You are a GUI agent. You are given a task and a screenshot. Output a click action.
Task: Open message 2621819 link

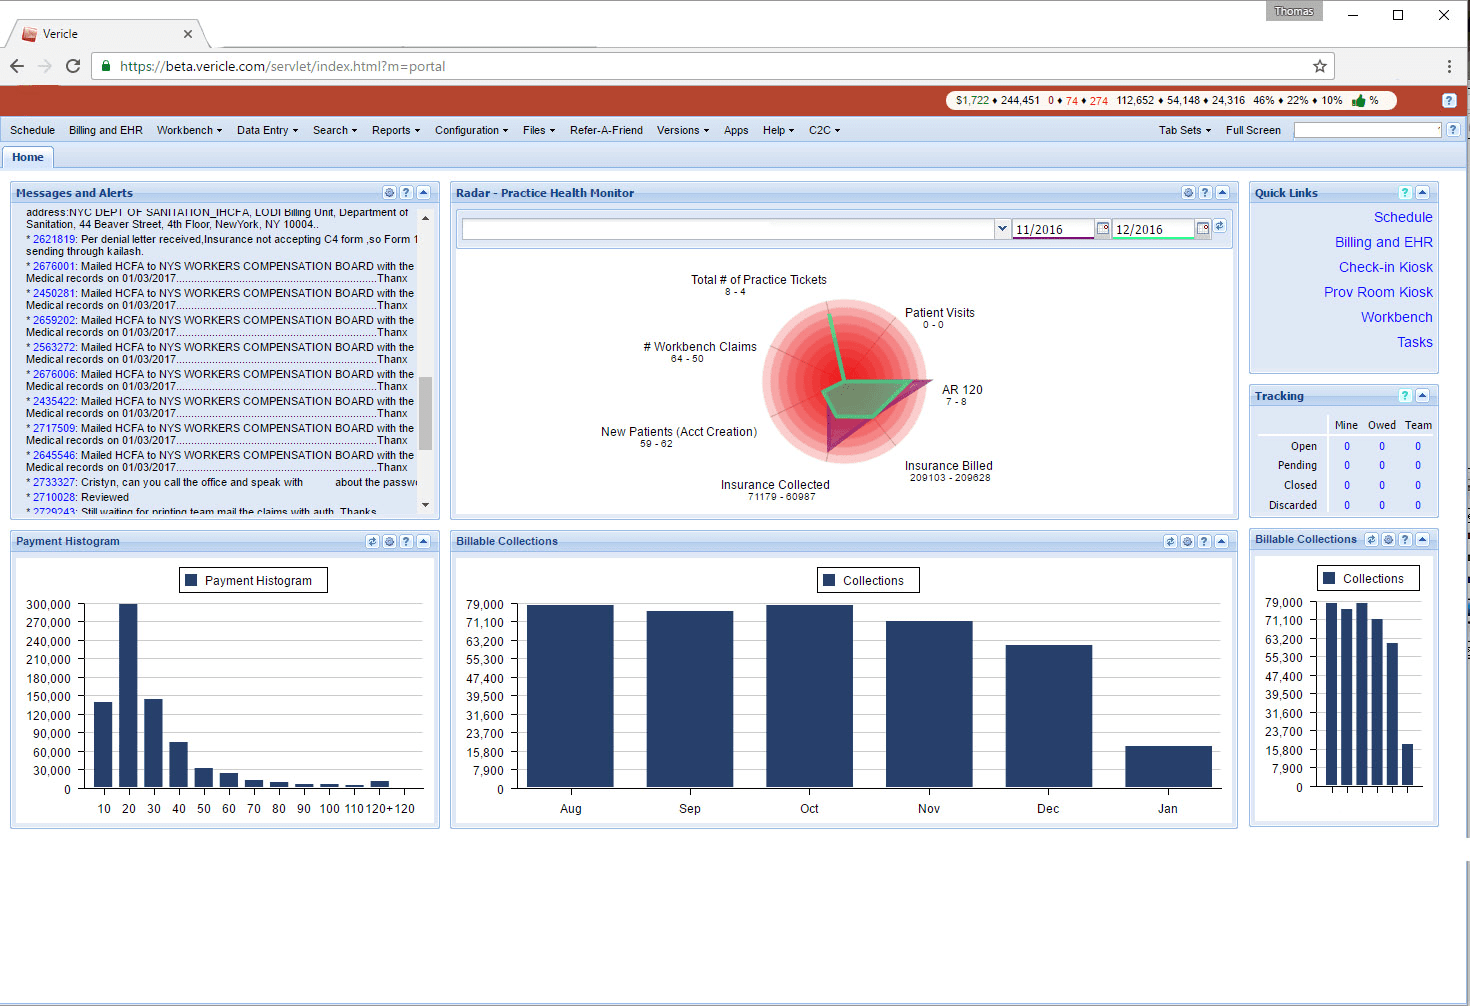[x=54, y=239]
